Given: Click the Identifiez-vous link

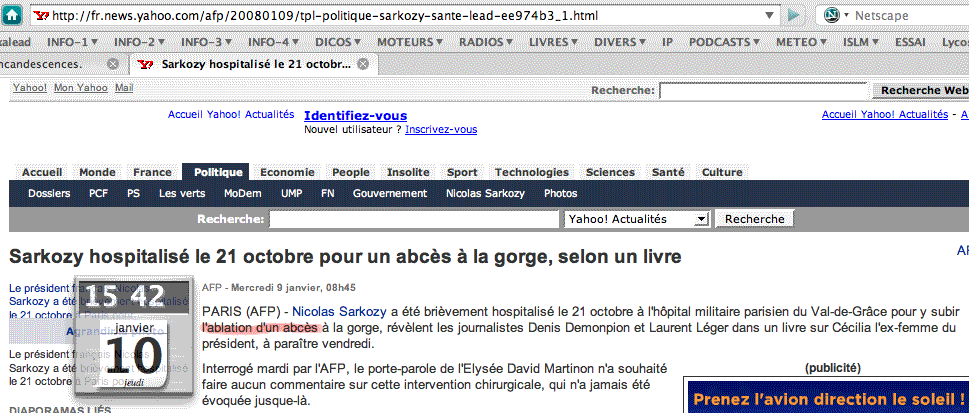Looking at the screenshot, I should point(355,116).
